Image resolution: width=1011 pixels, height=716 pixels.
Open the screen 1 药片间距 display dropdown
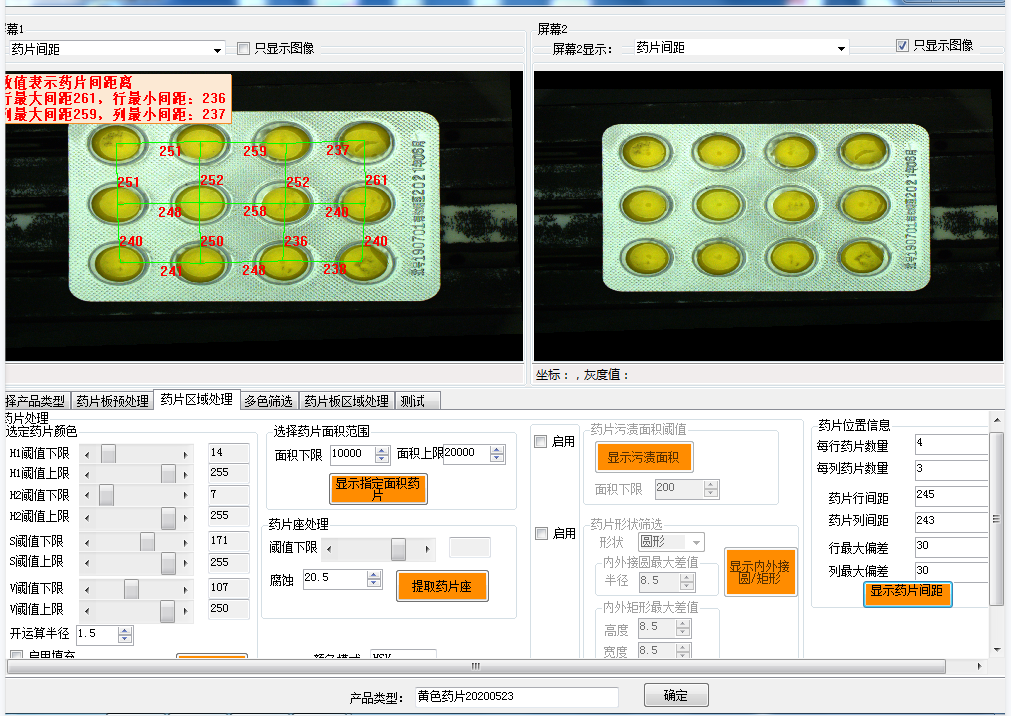tap(218, 49)
